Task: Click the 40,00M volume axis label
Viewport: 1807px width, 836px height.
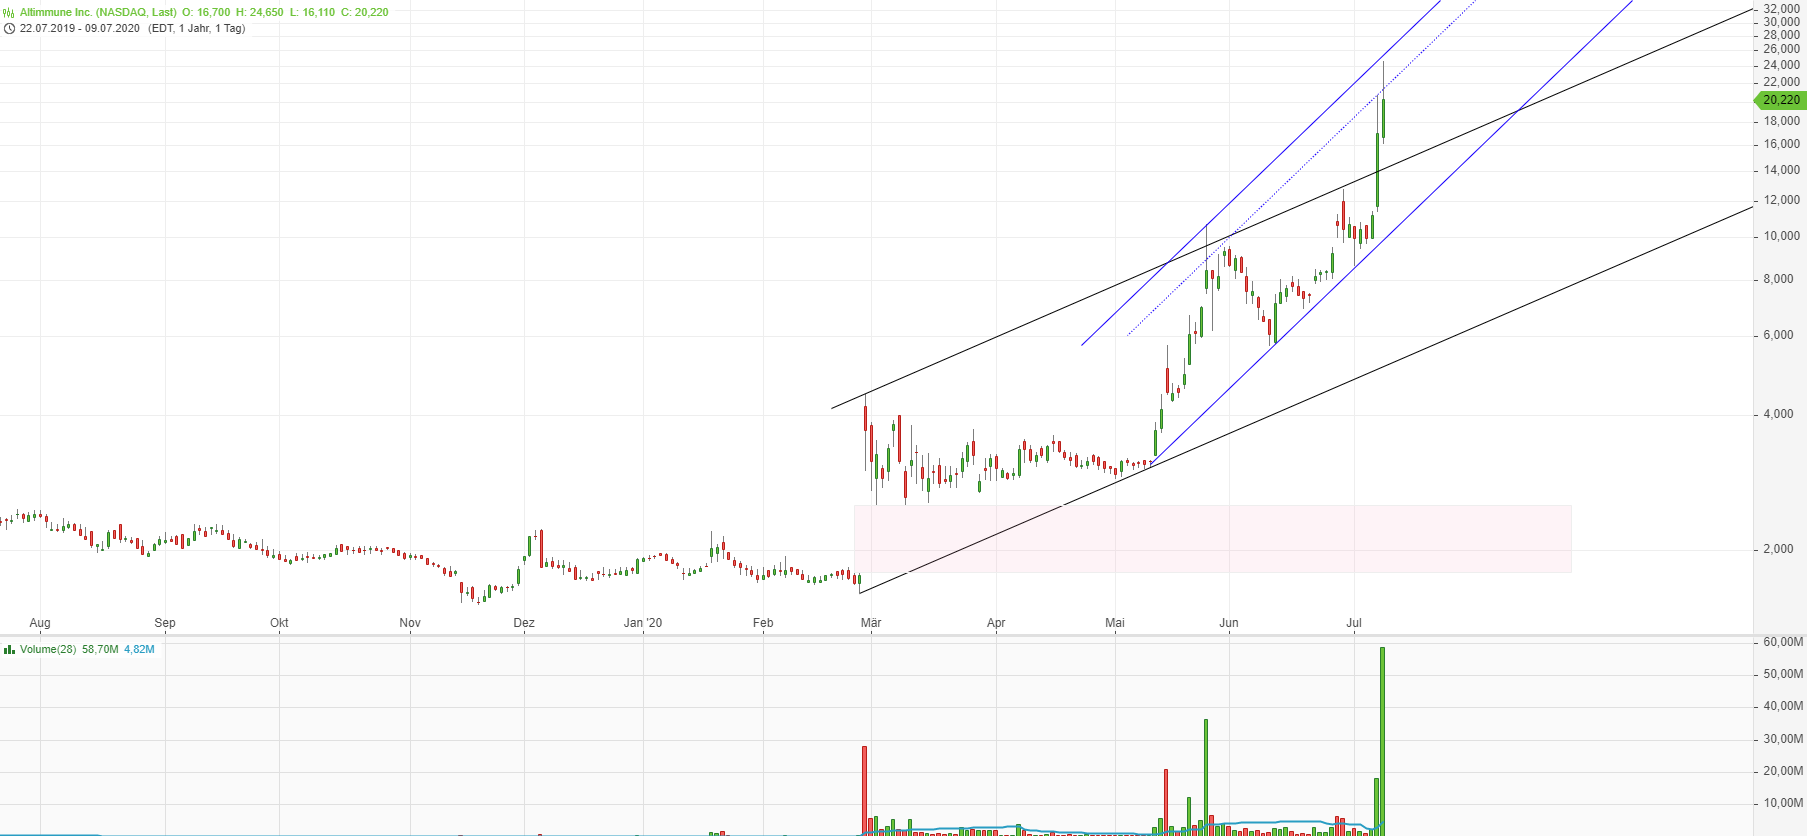Action: [1783, 706]
